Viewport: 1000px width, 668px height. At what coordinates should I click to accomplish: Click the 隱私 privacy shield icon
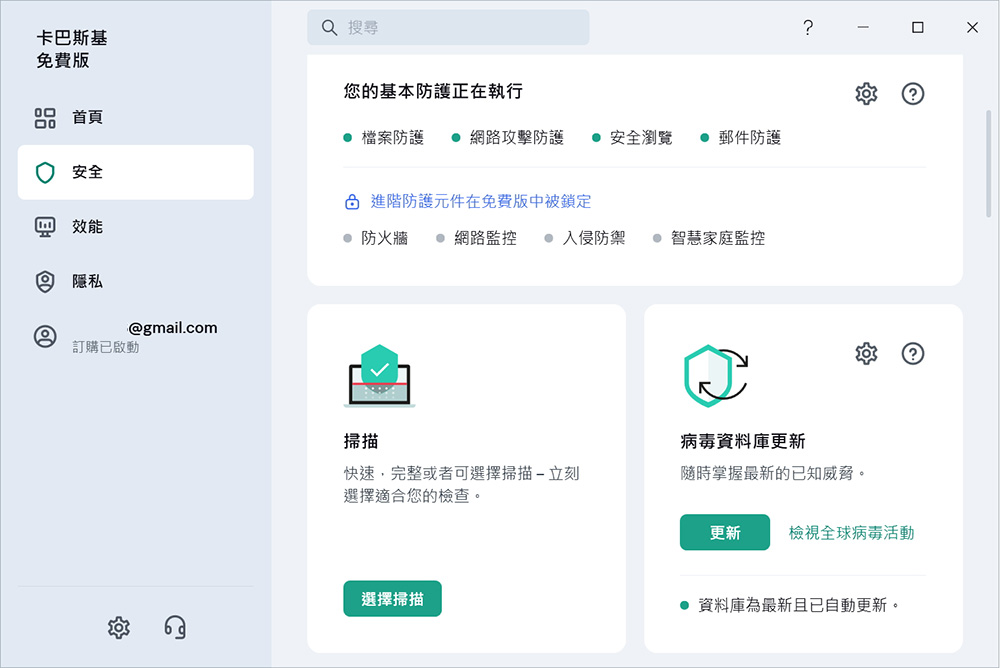pos(45,281)
